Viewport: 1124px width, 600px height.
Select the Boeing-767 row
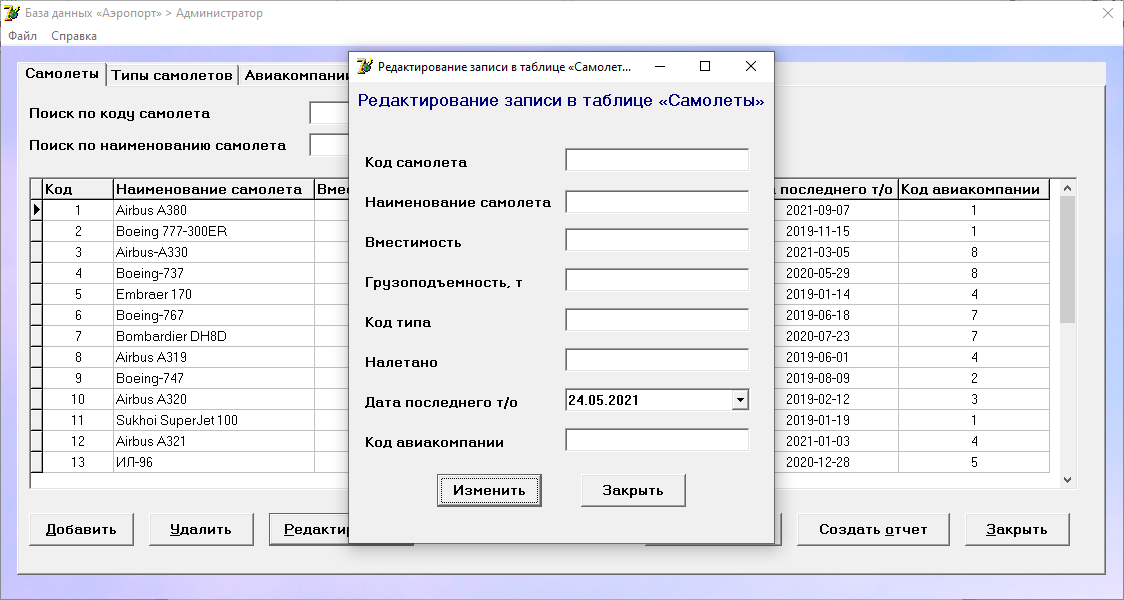coord(214,315)
